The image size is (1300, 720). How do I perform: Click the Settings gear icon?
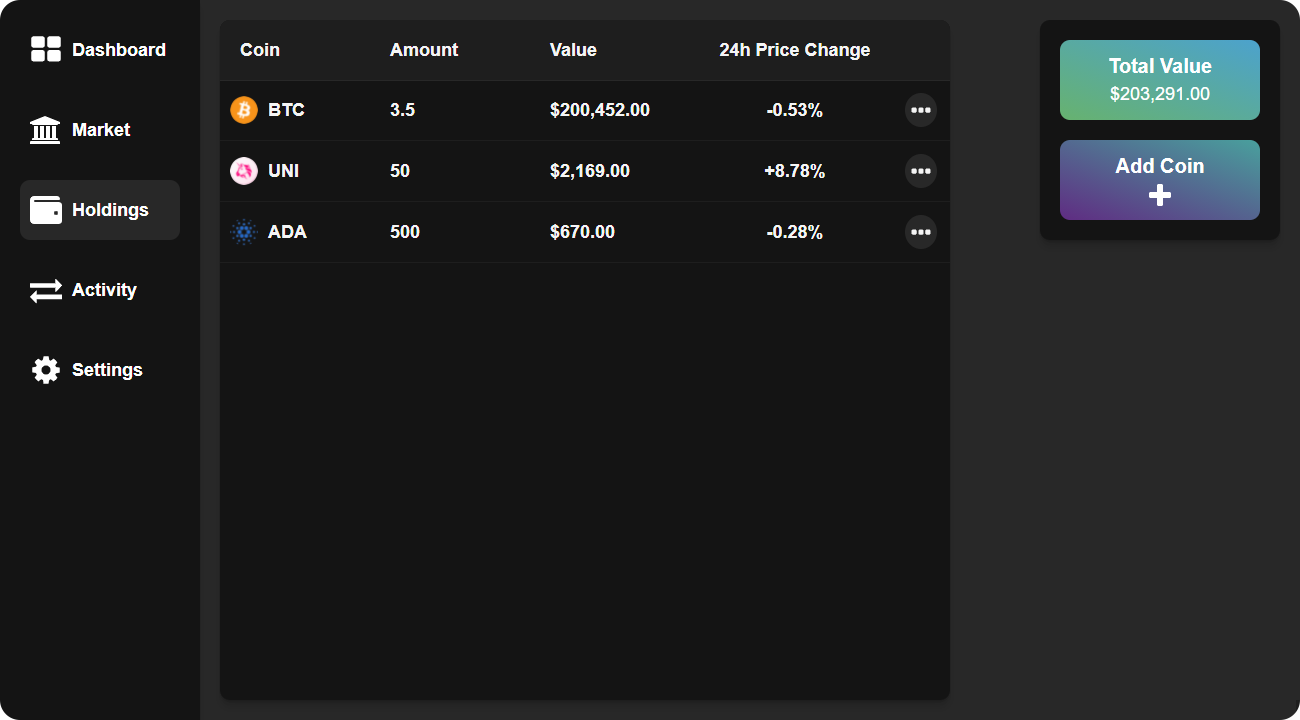(46, 370)
